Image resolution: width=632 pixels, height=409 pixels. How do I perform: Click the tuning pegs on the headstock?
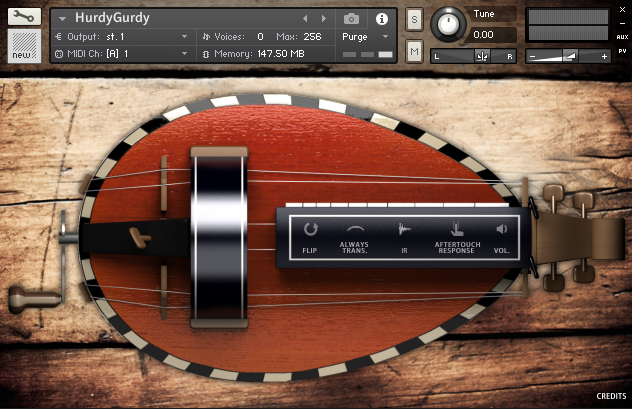(568, 238)
